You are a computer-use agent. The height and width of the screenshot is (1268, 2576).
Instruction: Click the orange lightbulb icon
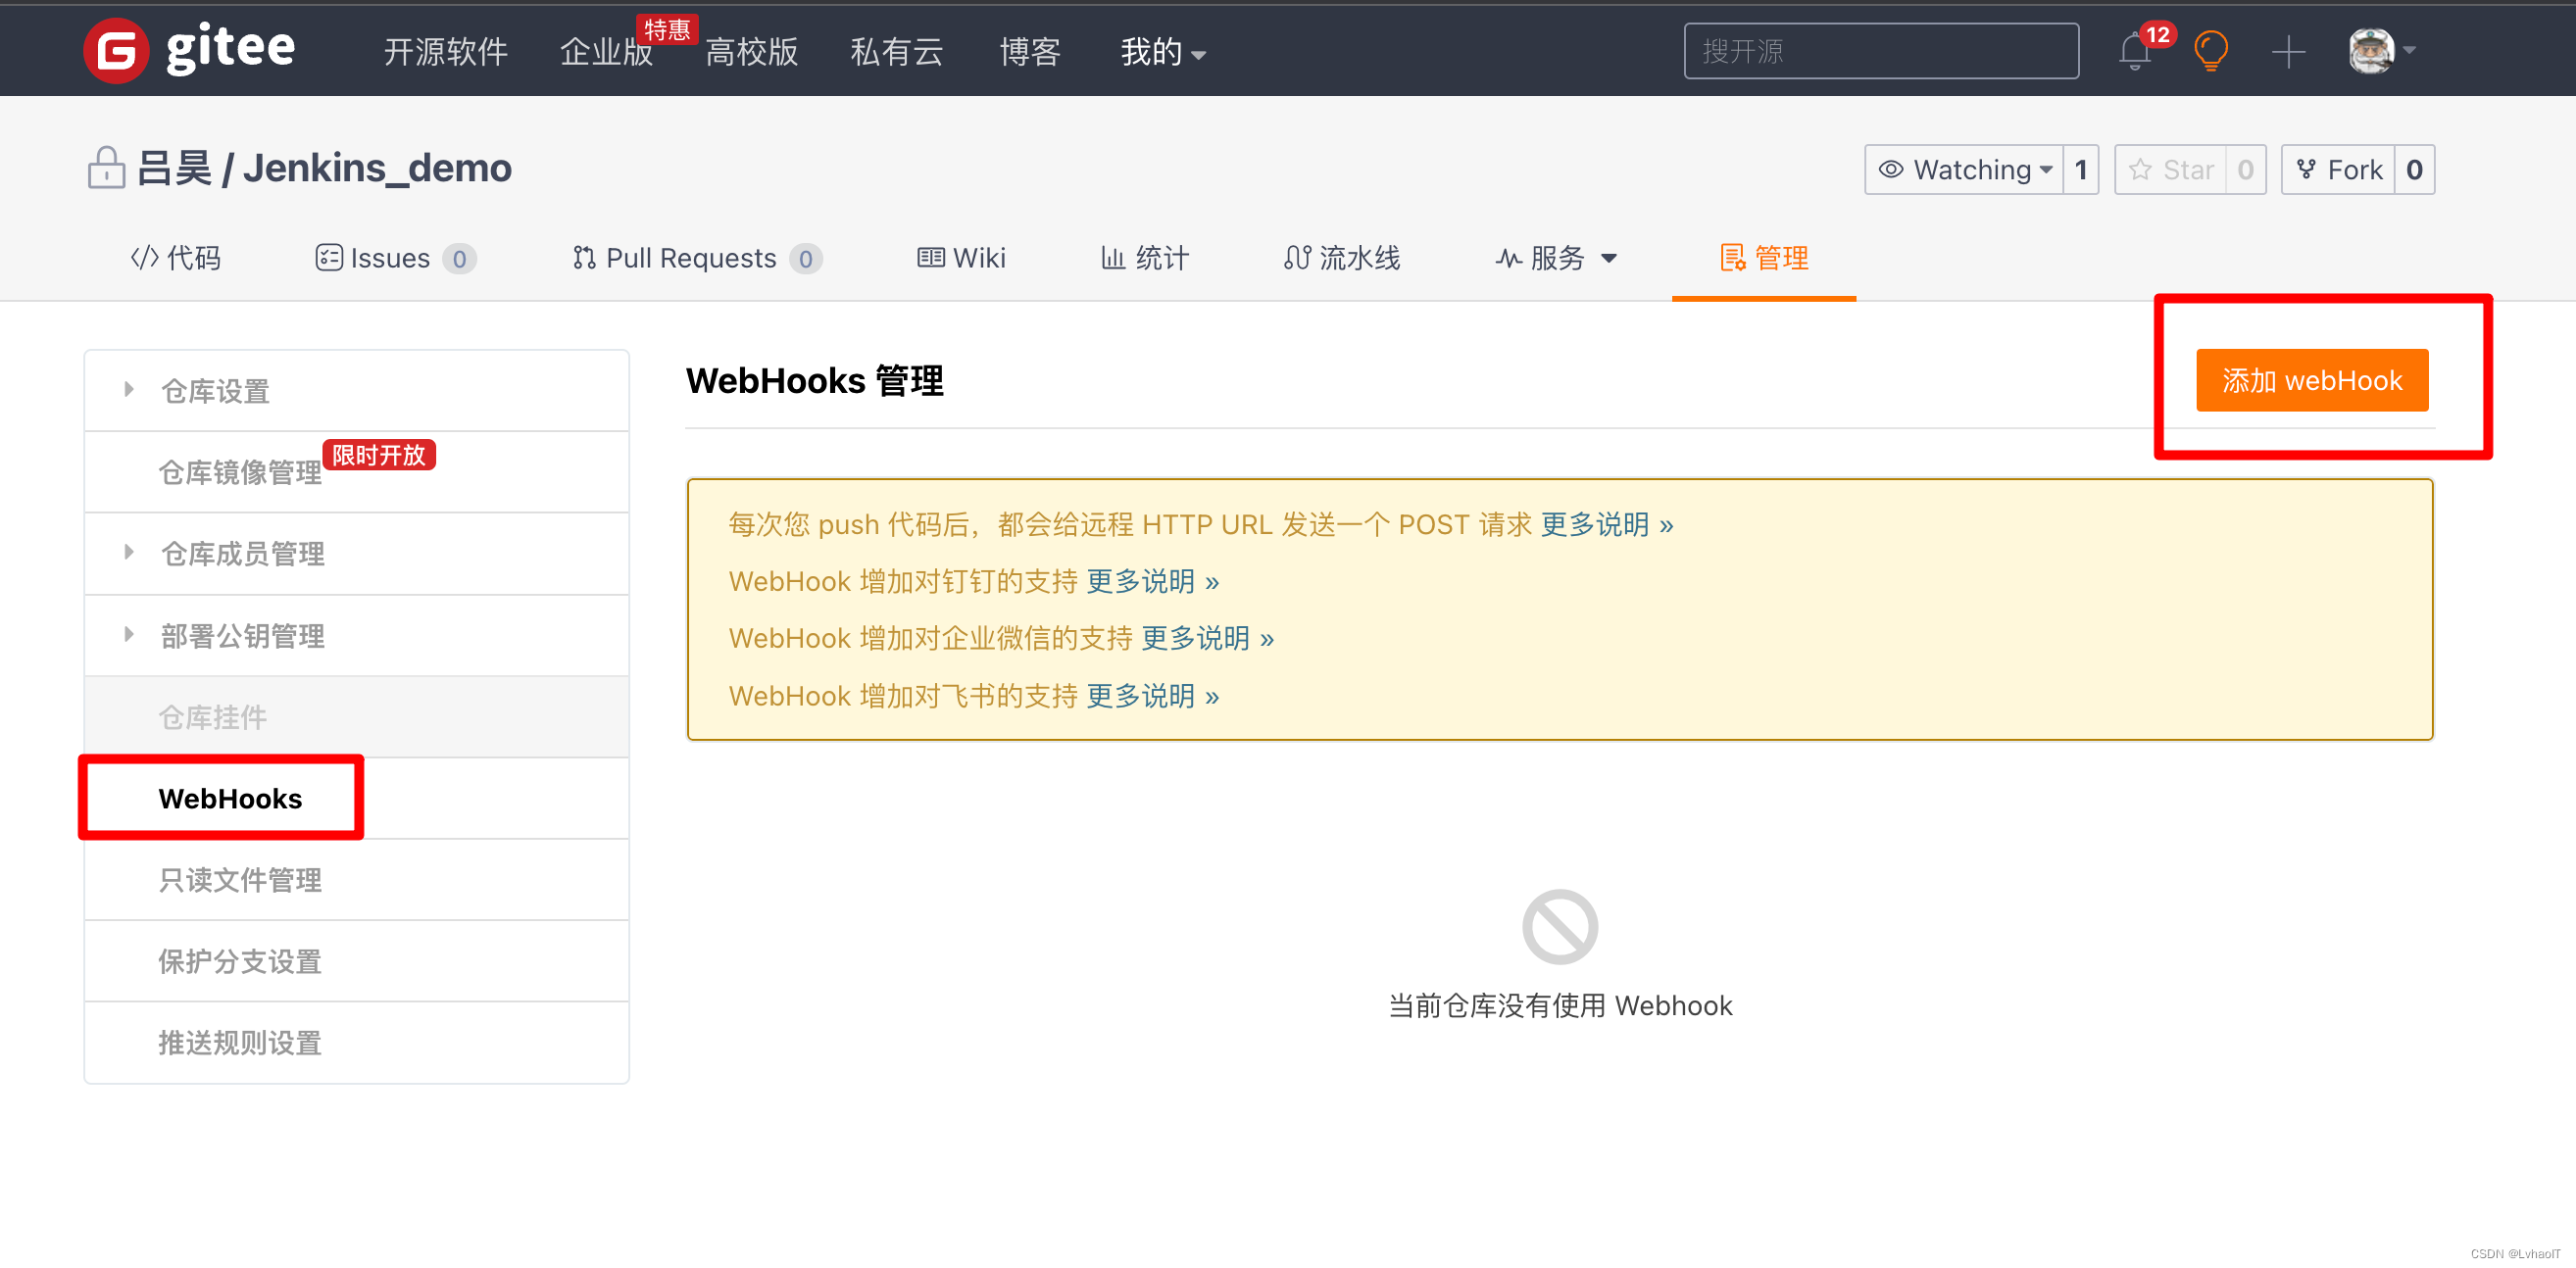pos(2210,50)
